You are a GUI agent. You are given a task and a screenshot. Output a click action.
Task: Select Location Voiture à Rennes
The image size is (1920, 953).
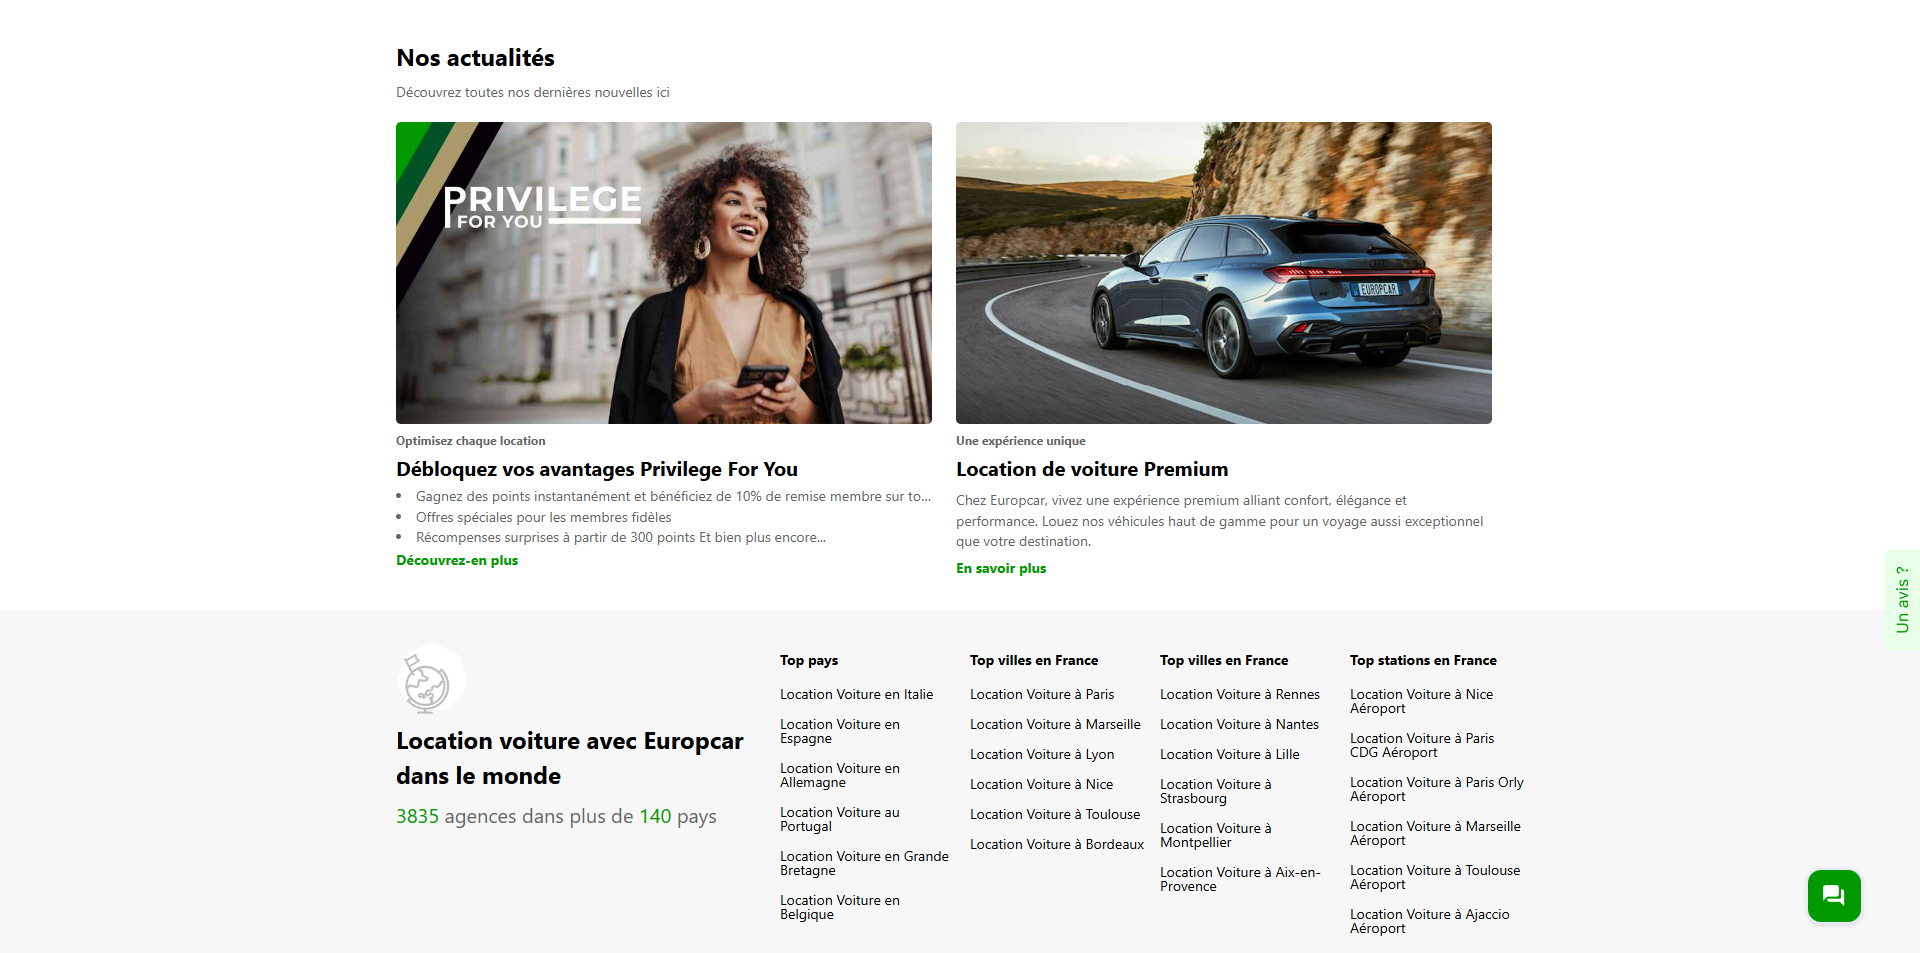1240,694
